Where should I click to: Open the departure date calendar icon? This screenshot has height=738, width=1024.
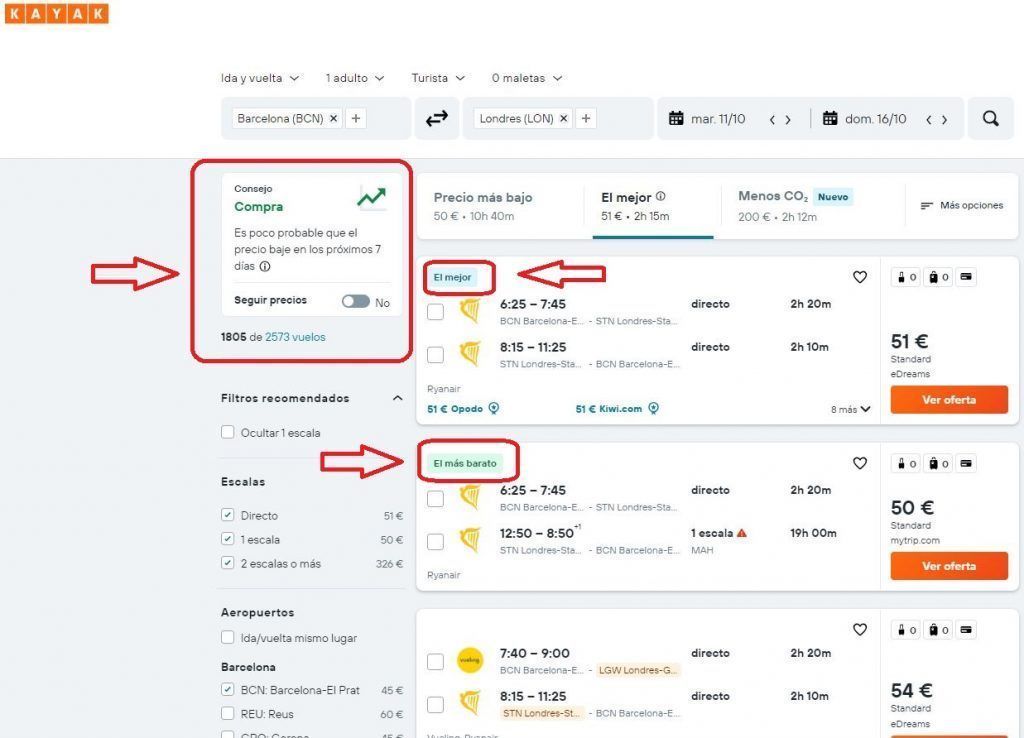(x=676, y=118)
